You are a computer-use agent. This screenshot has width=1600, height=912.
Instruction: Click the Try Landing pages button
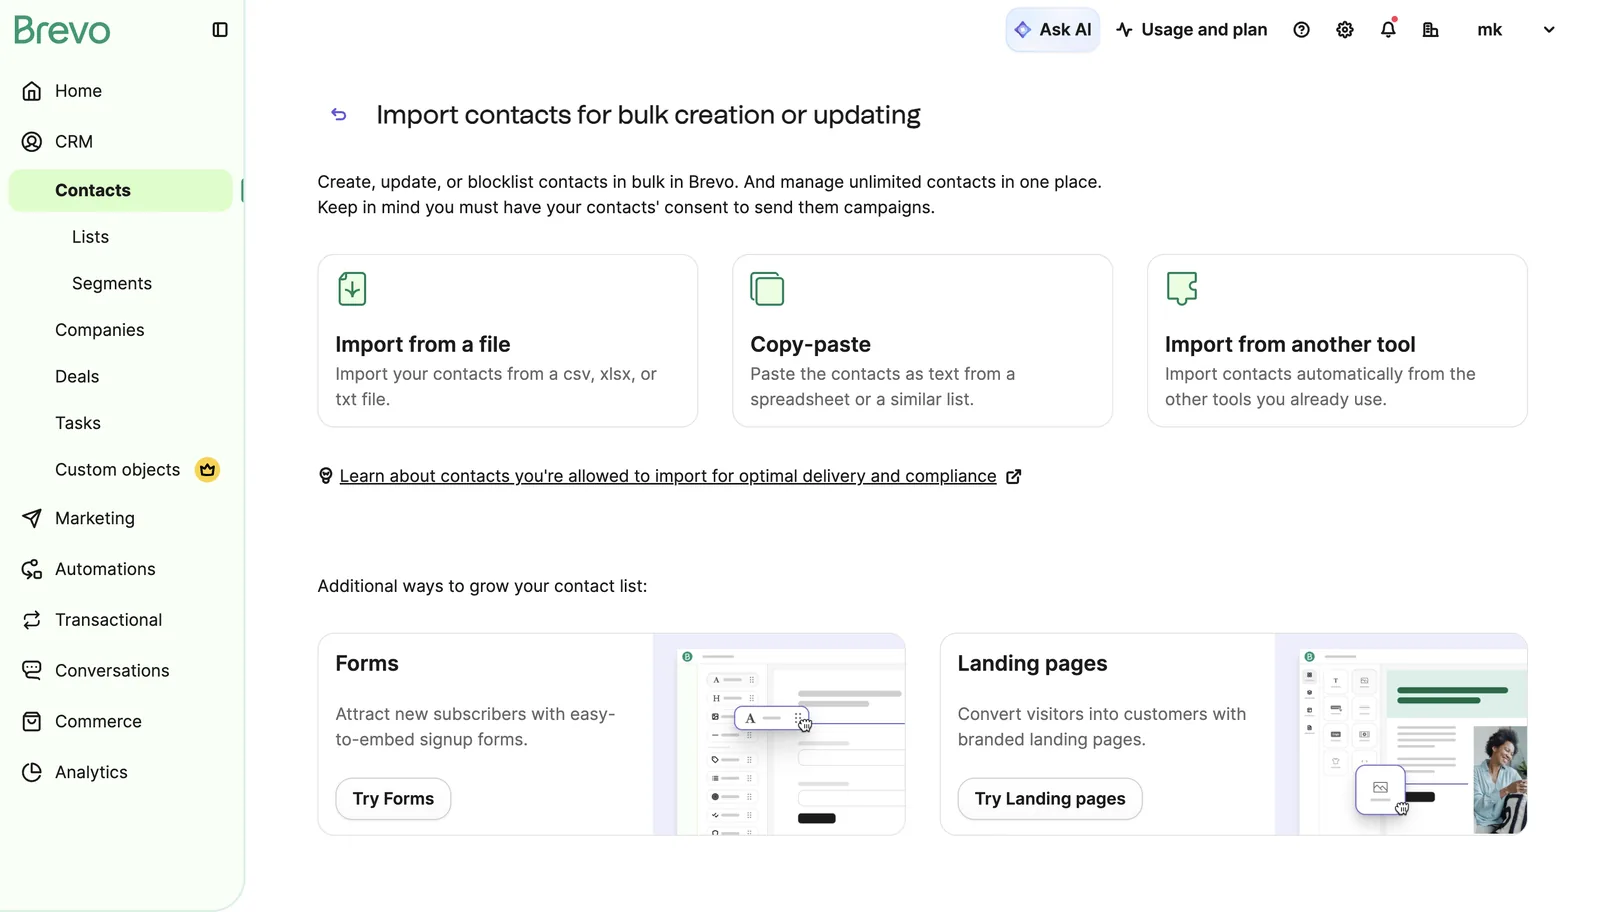(x=1050, y=799)
